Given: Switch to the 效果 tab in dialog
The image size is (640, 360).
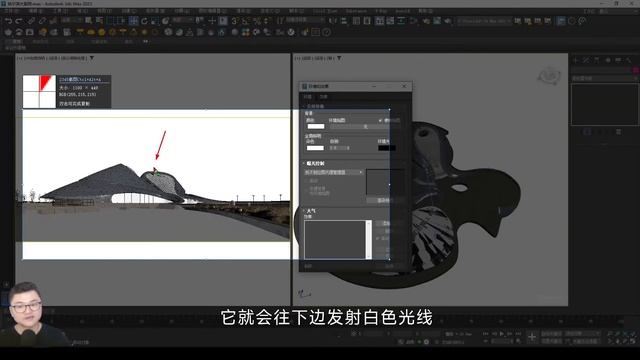Looking at the screenshot, I should (324, 97).
